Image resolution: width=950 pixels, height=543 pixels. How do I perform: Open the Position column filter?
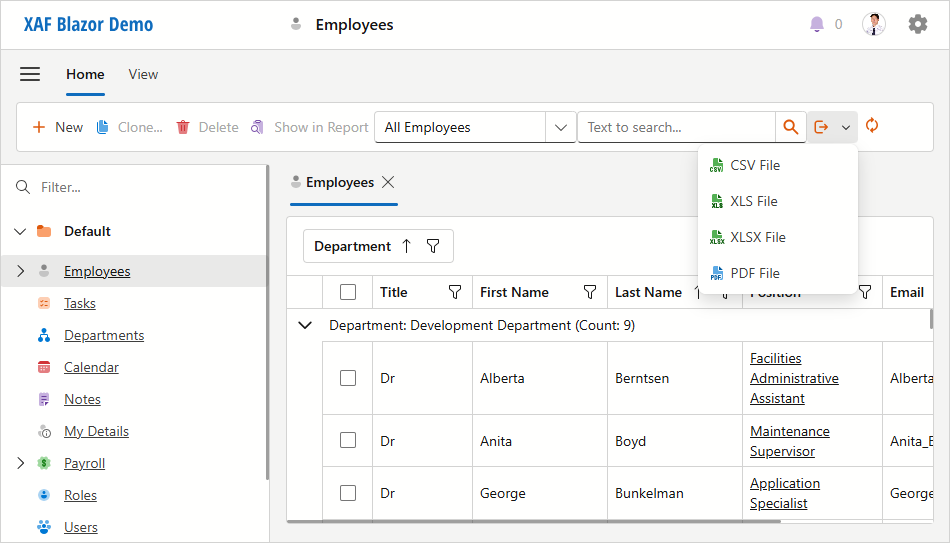[x=865, y=292]
